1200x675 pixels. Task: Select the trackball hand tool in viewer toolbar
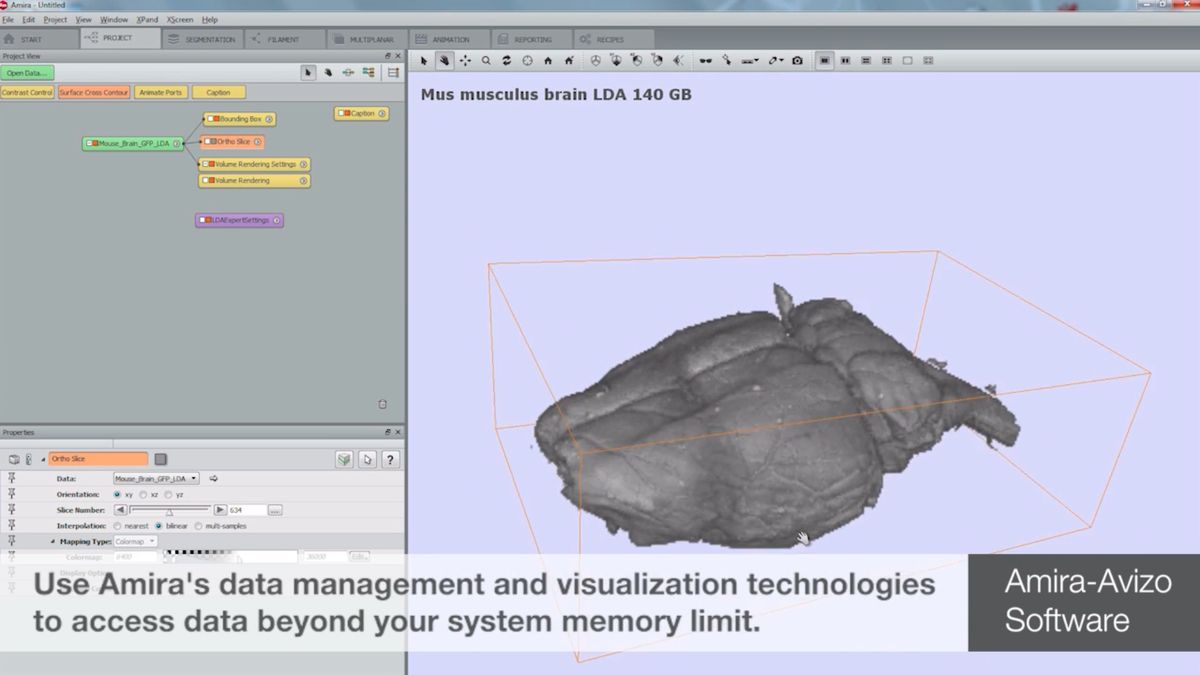444,61
